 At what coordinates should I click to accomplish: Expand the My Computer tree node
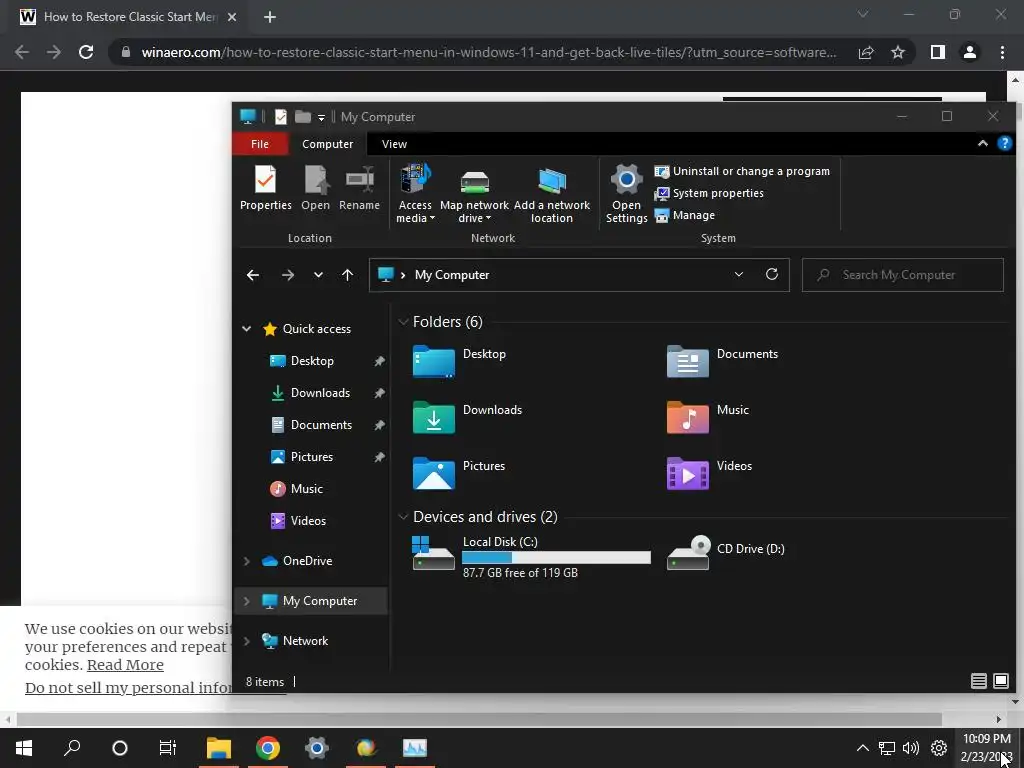pos(247,601)
